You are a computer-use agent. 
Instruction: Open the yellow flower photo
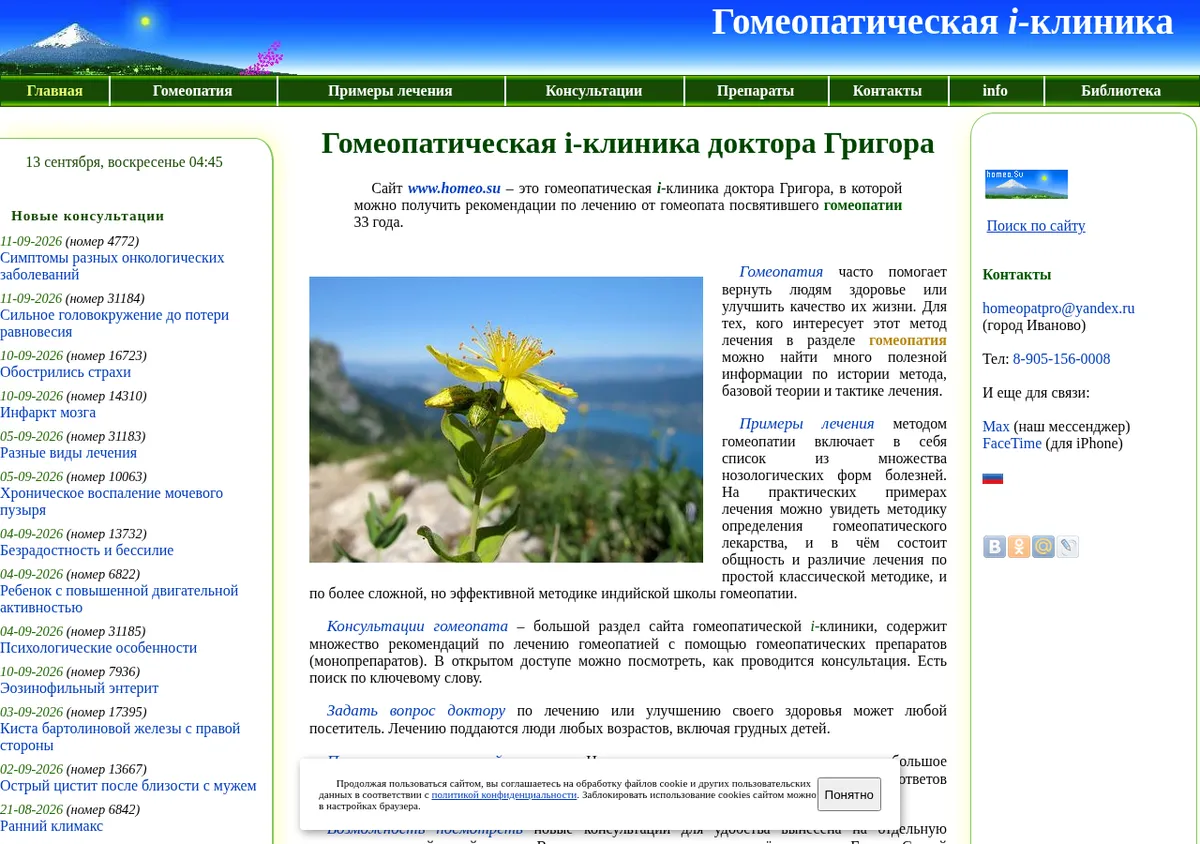[506, 420]
